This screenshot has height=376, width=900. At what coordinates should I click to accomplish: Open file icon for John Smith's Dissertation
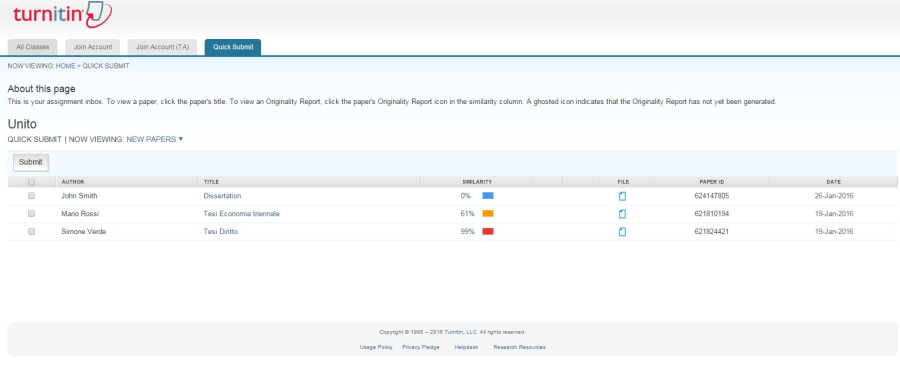click(623, 196)
